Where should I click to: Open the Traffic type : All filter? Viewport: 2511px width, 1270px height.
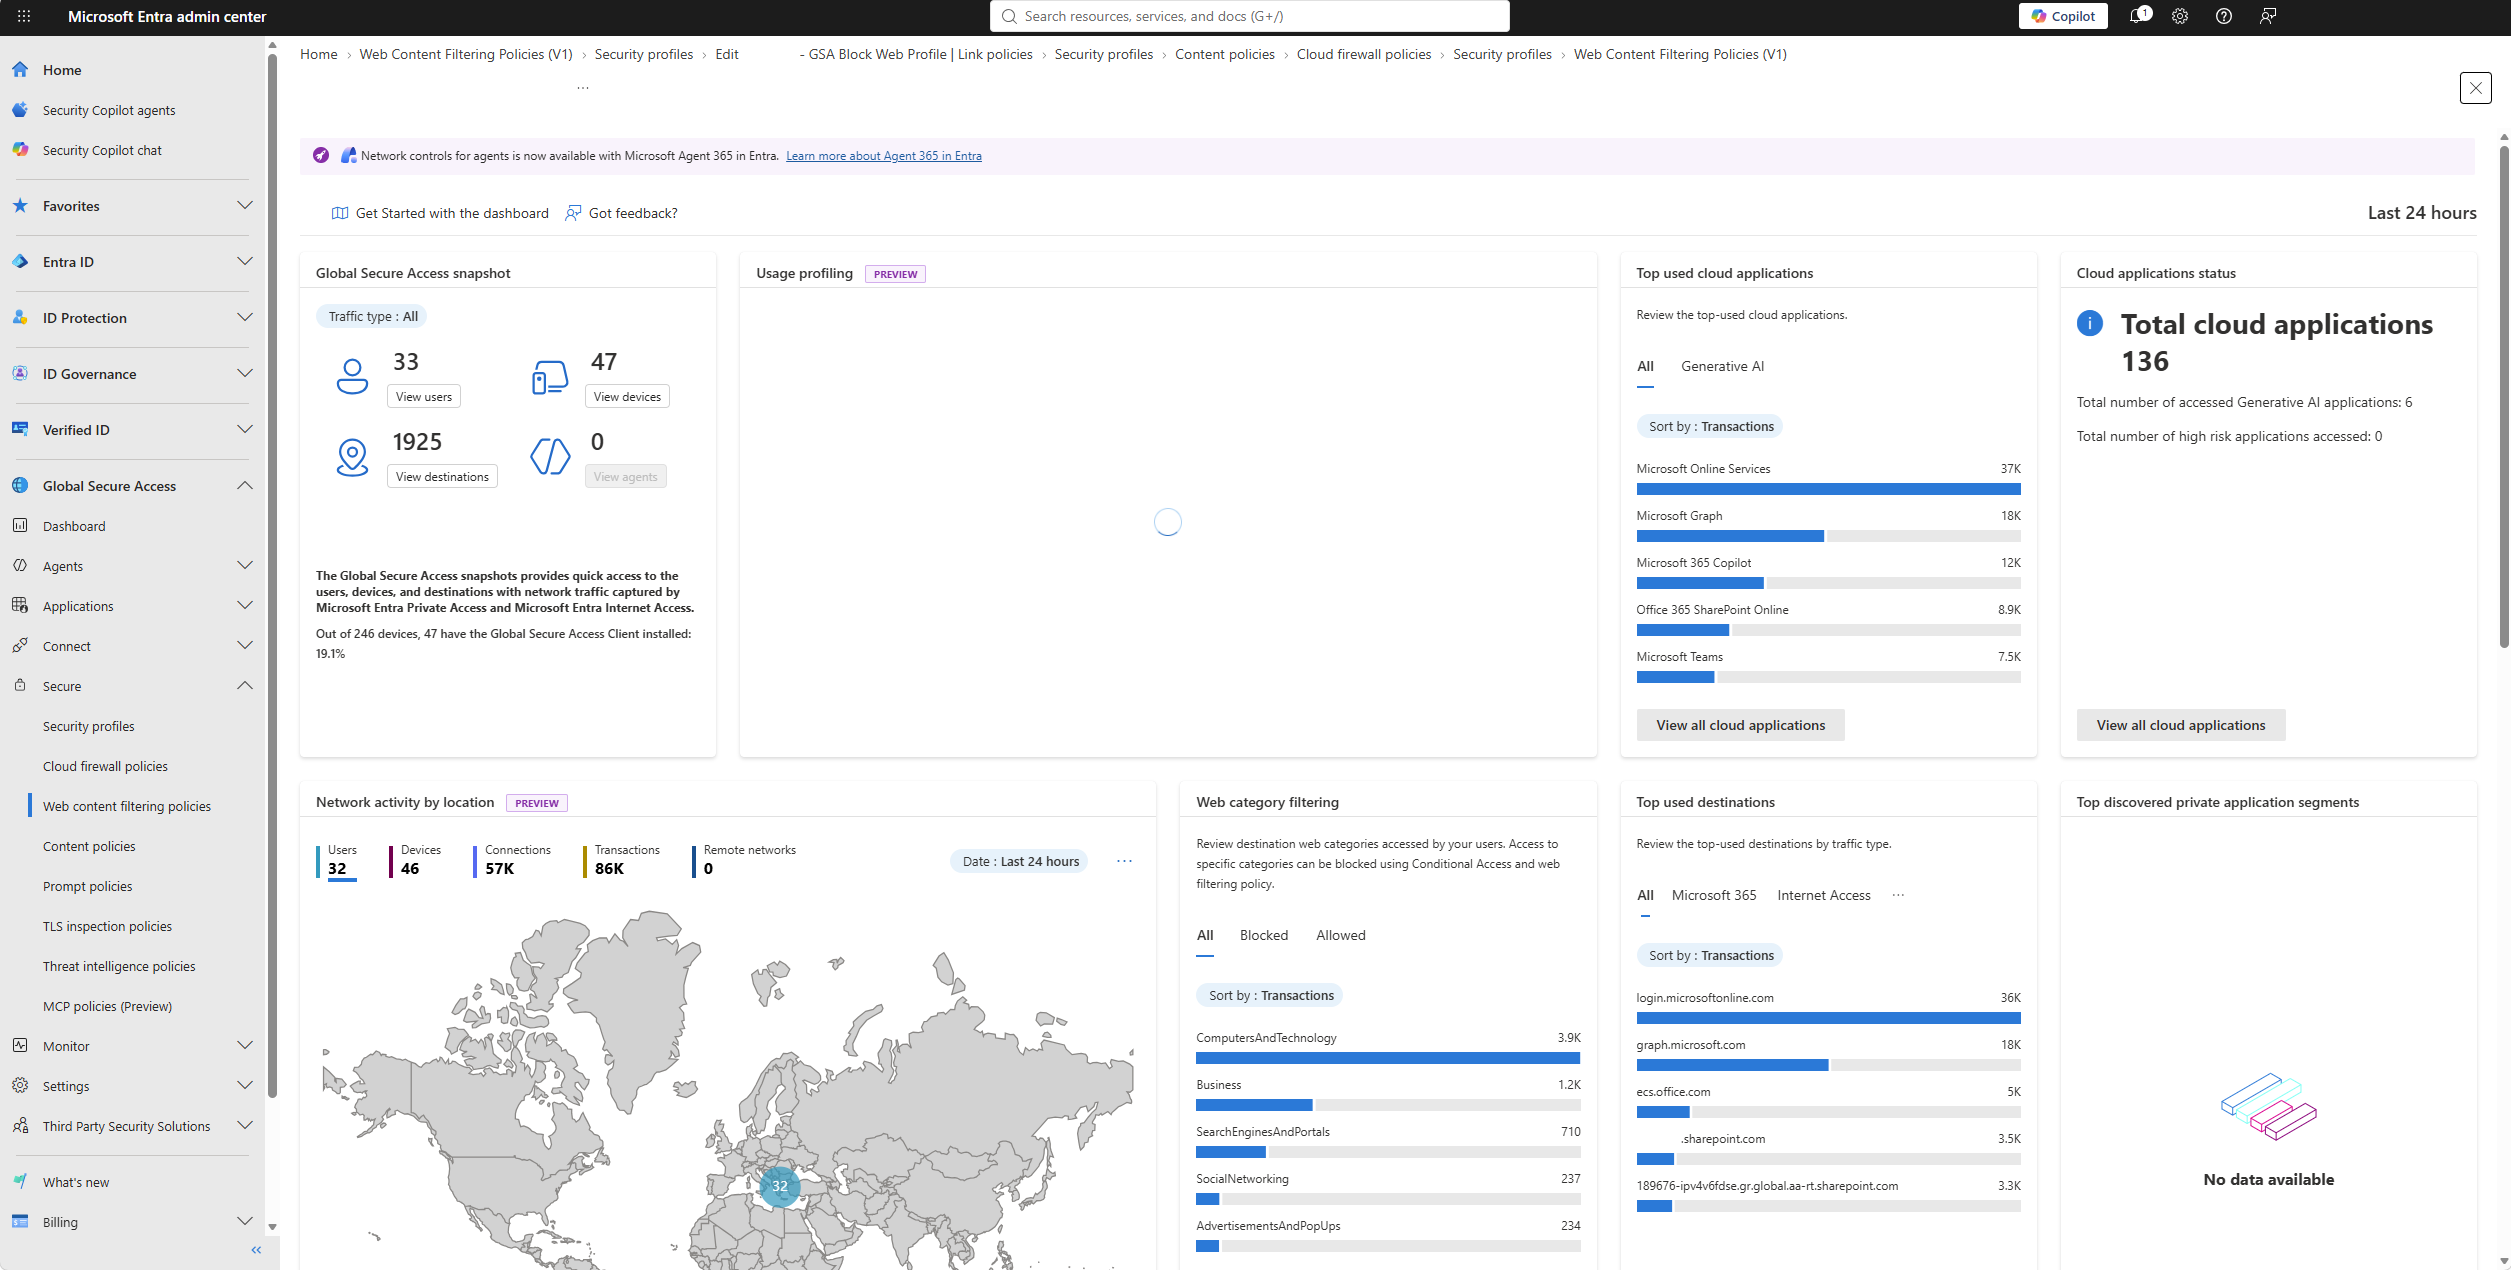click(373, 316)
